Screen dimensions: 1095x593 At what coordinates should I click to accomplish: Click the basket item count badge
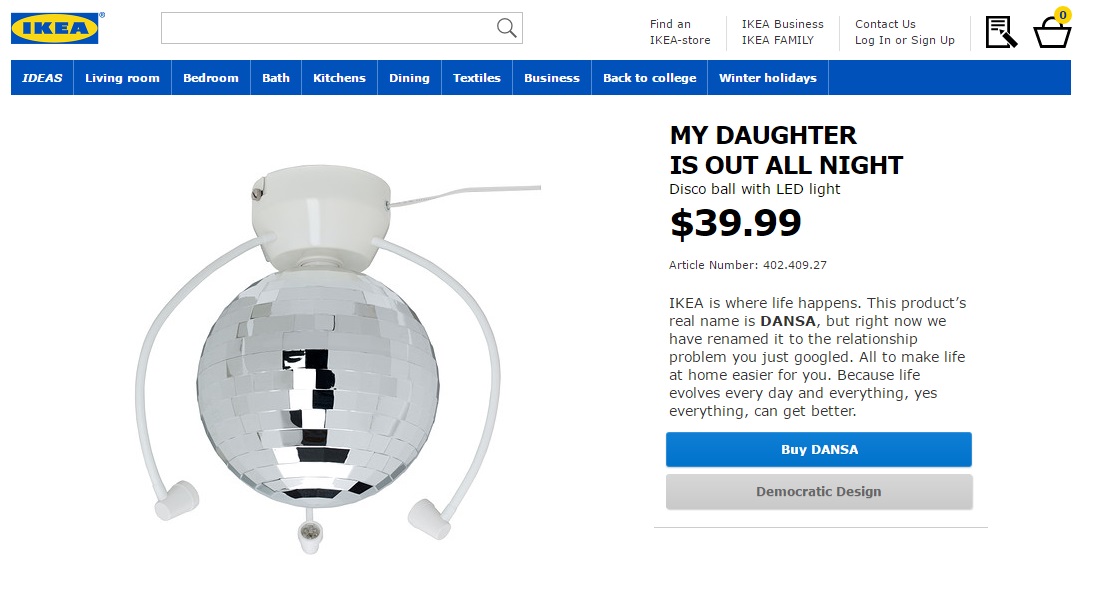[x=1062, y=15]
